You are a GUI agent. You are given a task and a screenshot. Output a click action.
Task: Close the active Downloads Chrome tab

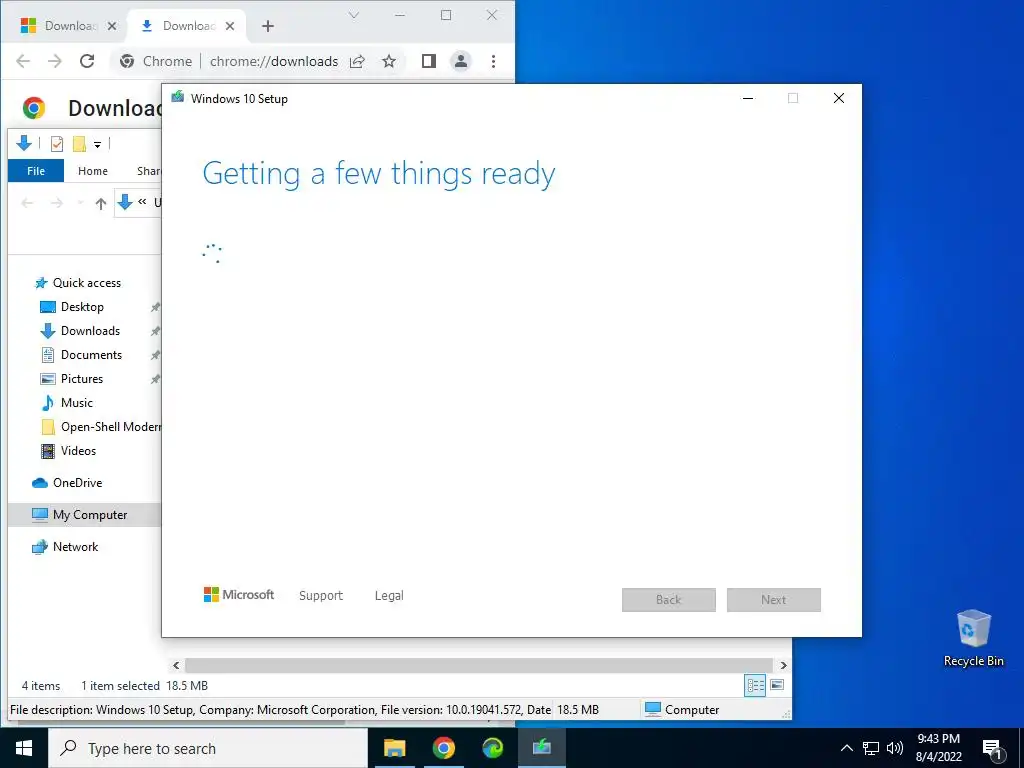pyautogui.click(x=230, y=26)
